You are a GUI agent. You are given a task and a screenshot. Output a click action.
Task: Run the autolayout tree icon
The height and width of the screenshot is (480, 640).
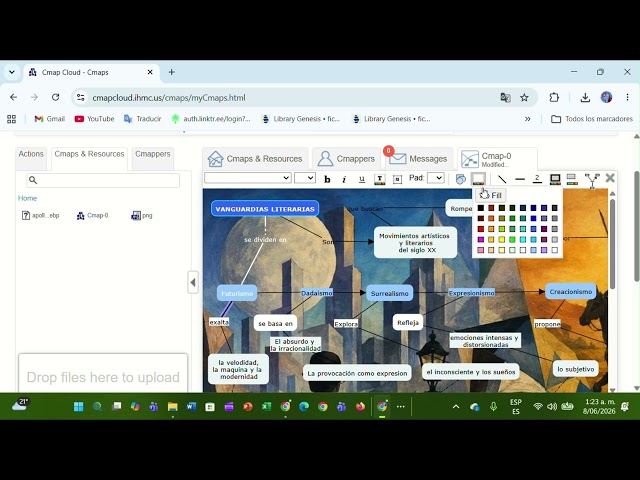[592, 180]
